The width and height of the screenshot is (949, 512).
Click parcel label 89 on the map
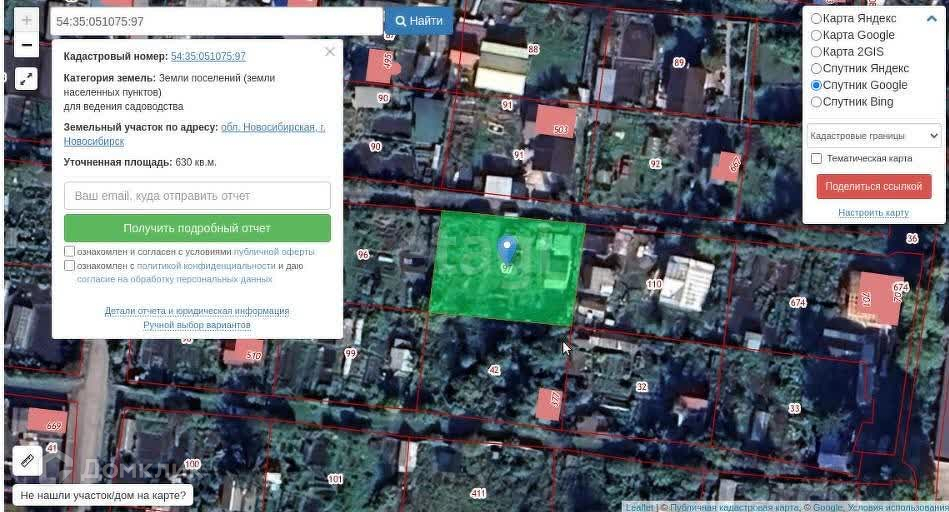tap(679, 62)
